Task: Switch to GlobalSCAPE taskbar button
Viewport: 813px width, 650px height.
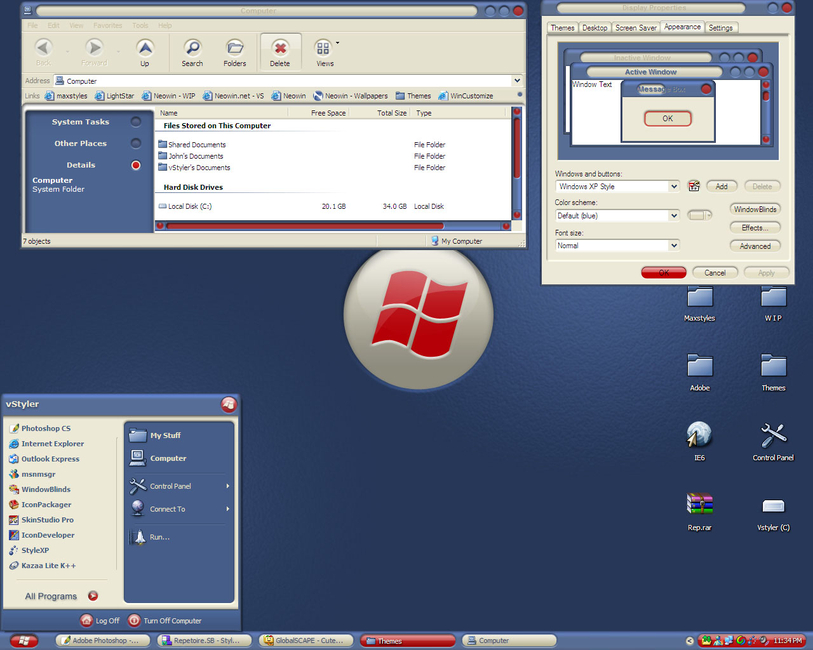Action: (x=306, y=641)
